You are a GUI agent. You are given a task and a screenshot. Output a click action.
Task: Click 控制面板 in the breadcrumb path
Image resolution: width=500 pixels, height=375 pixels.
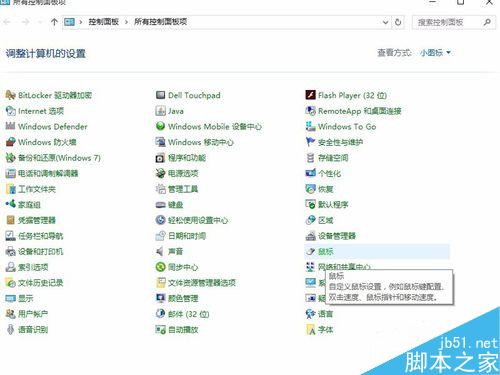tap(103, 22)
